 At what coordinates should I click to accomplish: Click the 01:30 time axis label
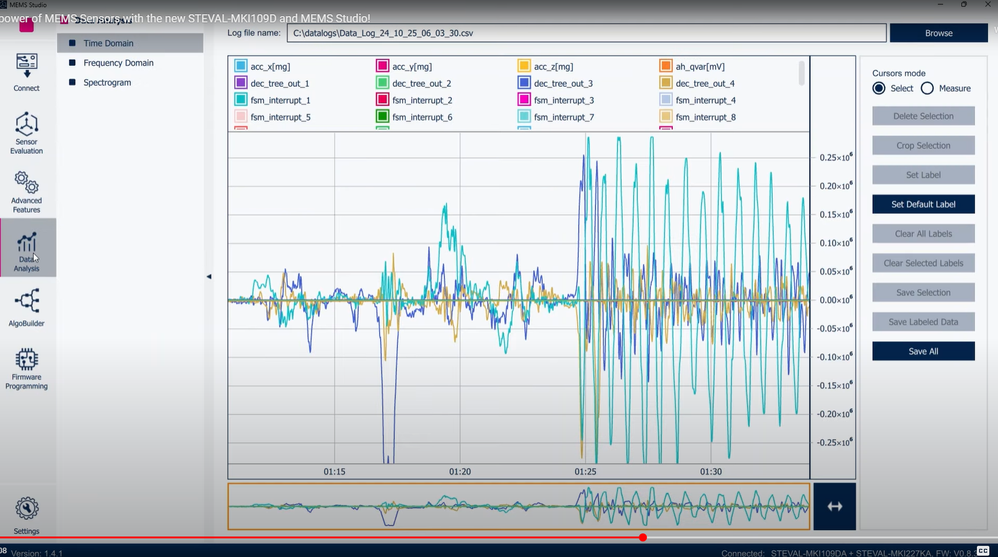tap(711, 472)
